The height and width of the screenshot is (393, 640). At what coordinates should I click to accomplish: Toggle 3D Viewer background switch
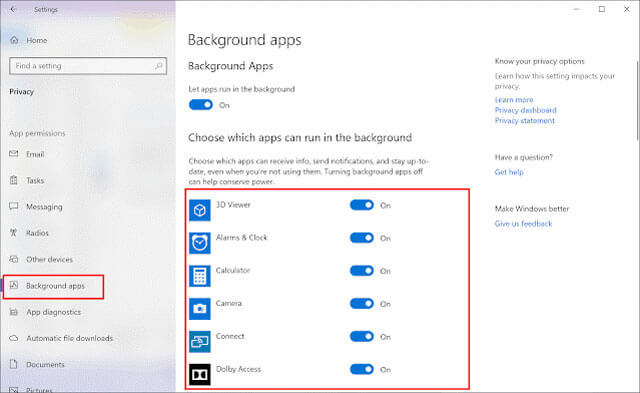[362, 205]
